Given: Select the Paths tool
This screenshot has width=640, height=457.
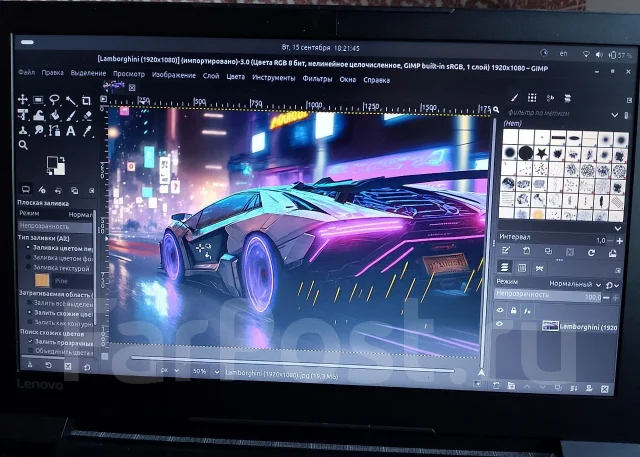Looking at the screenshot, I should pyautogui.click(x=55, y=131).
